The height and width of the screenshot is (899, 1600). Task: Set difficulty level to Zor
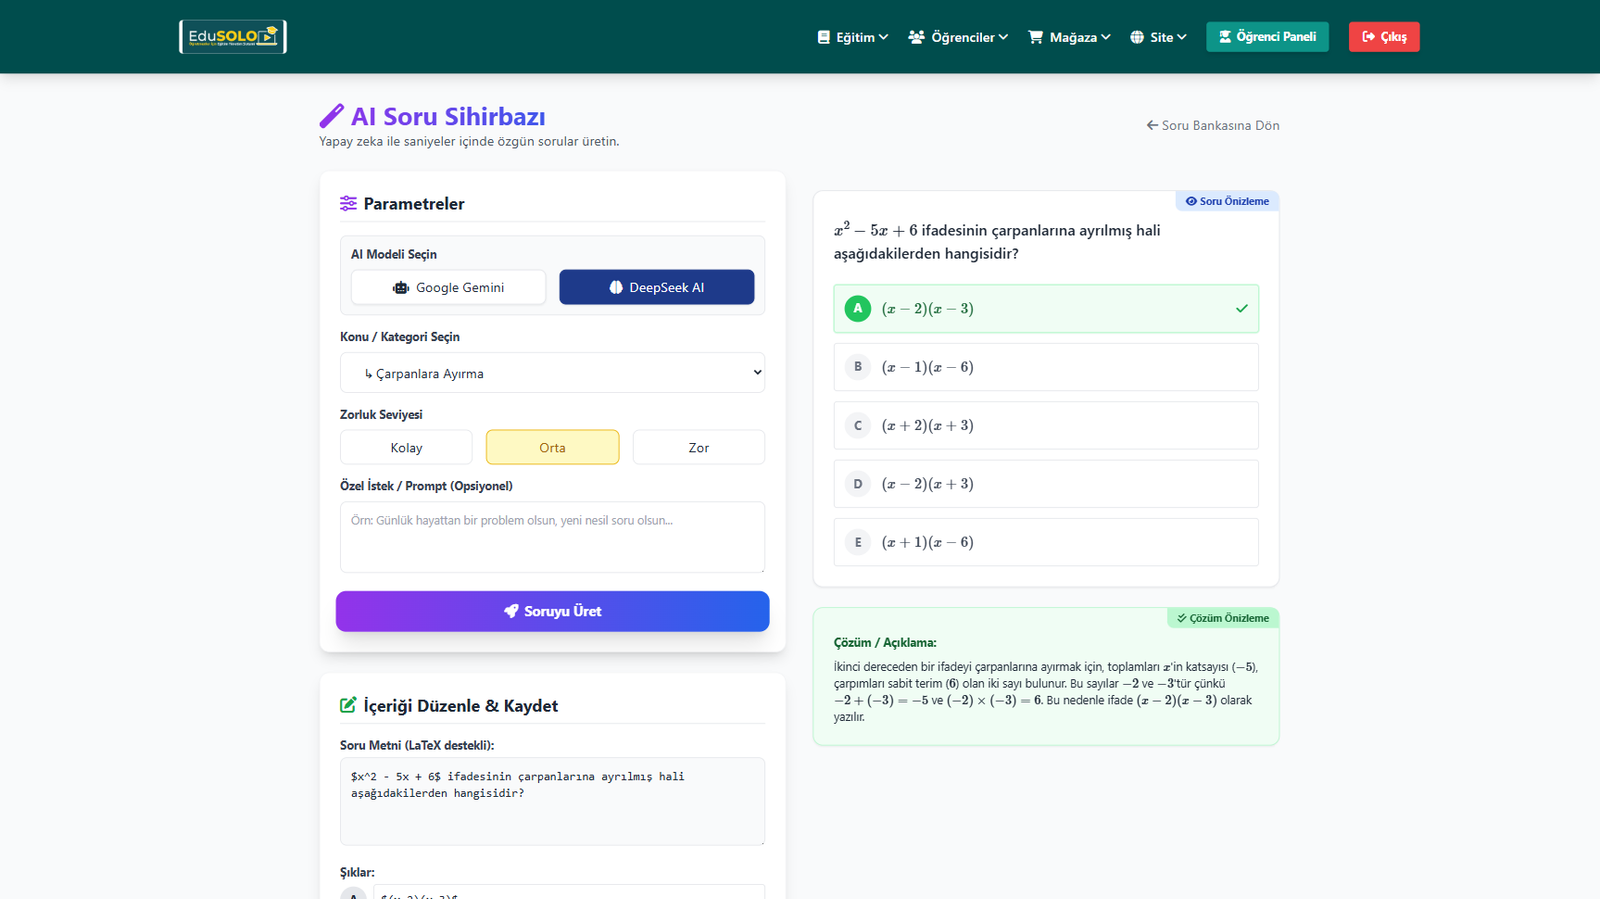pyautogui.click(x=698, y=447)
